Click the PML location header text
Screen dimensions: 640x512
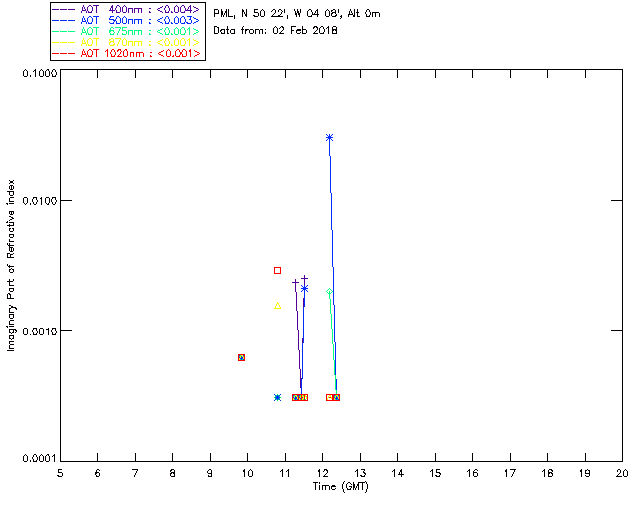pyautogui.click(x=297, y=14)
